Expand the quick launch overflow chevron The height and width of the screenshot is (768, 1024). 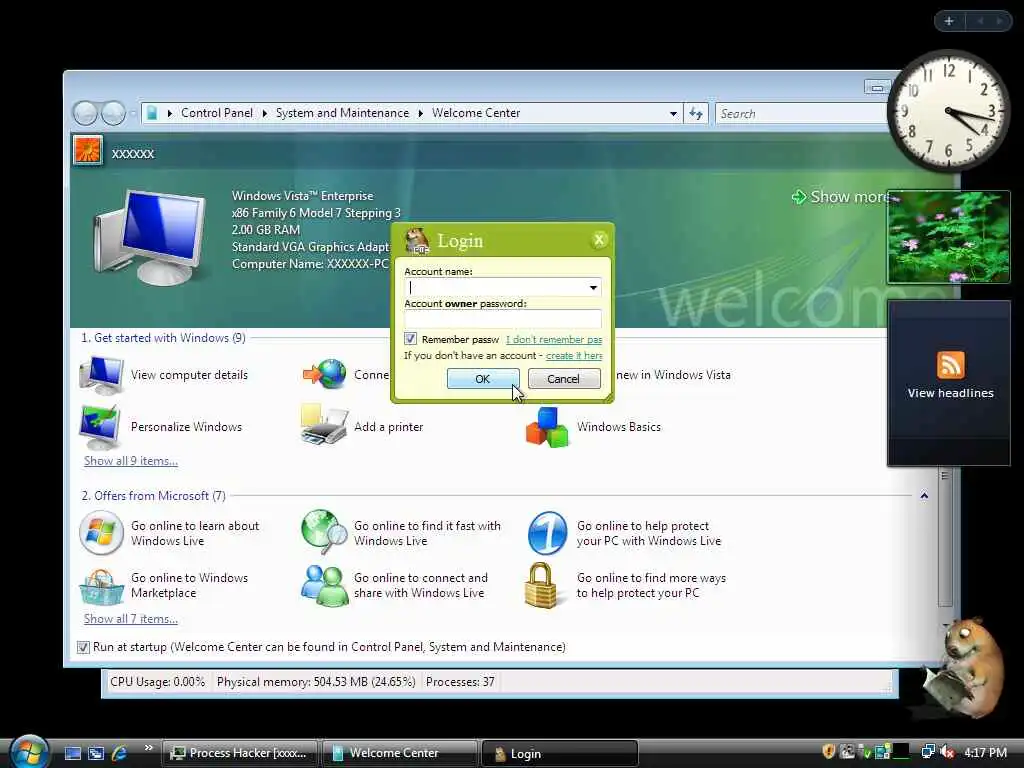point(149,748)
